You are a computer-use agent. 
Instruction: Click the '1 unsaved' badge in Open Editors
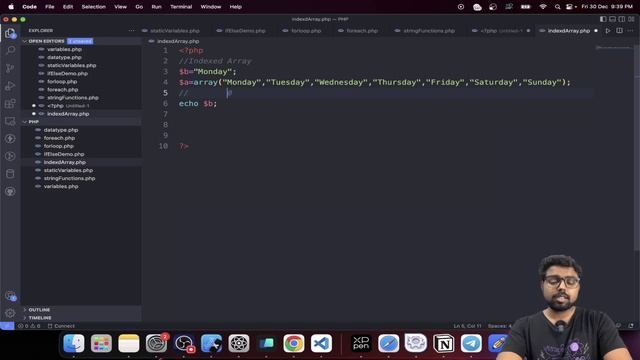80,41
